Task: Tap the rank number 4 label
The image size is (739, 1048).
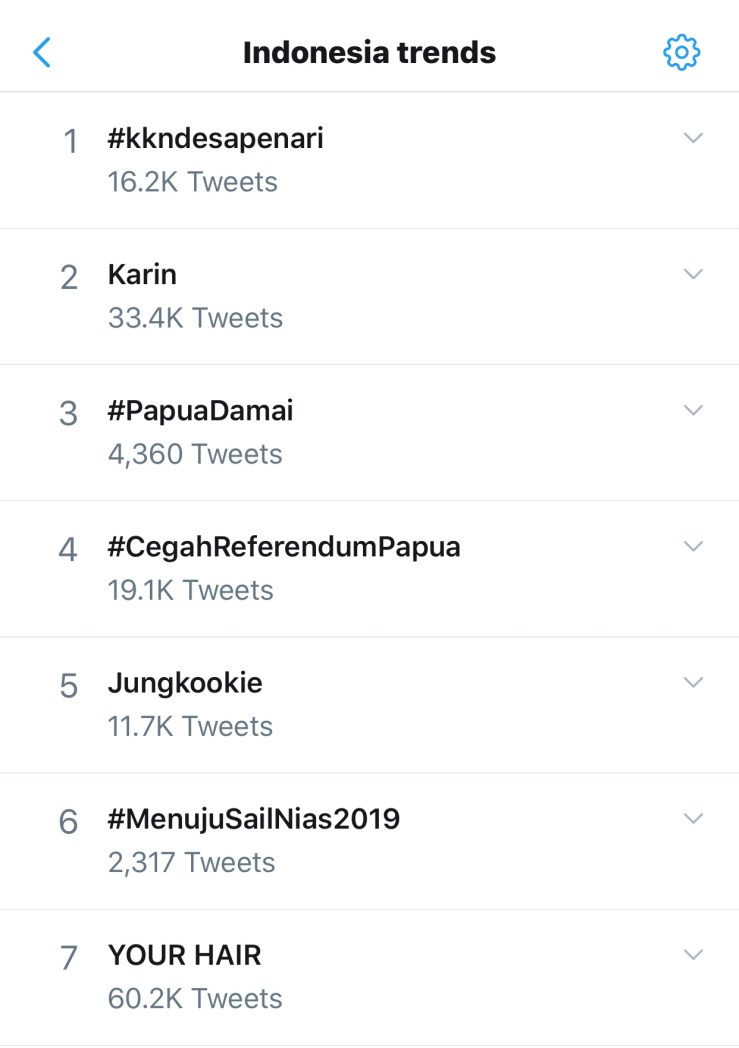Action: [x=68, y=549]
